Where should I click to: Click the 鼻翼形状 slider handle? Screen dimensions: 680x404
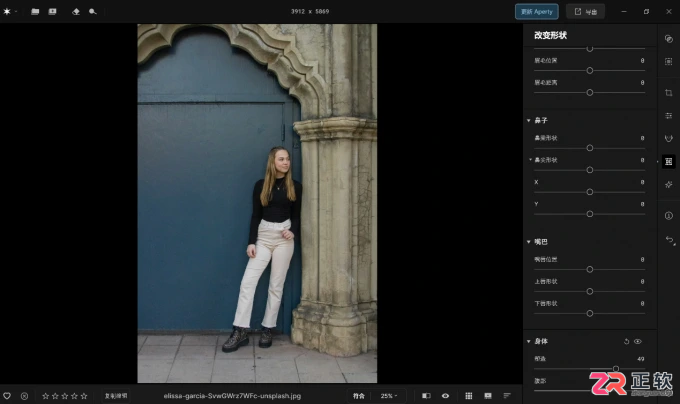coord(590,148)
